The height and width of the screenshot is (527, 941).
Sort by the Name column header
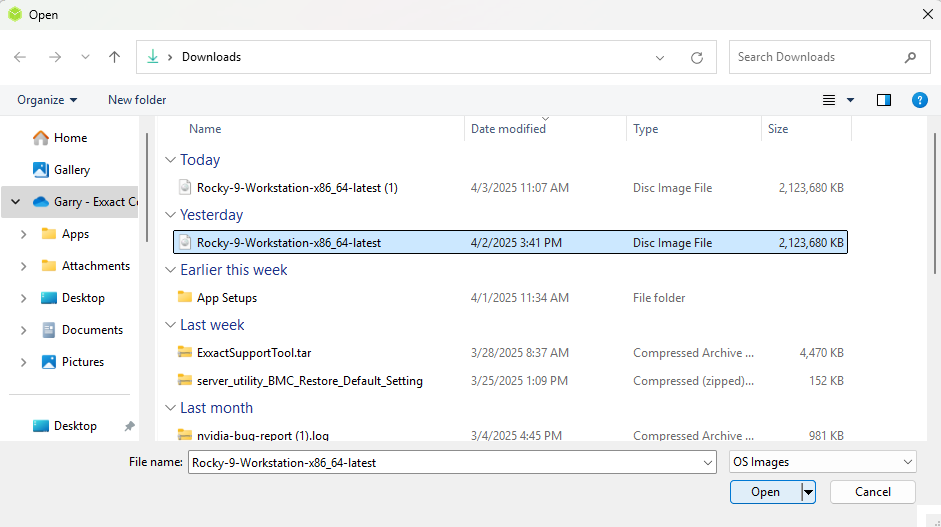205,129
